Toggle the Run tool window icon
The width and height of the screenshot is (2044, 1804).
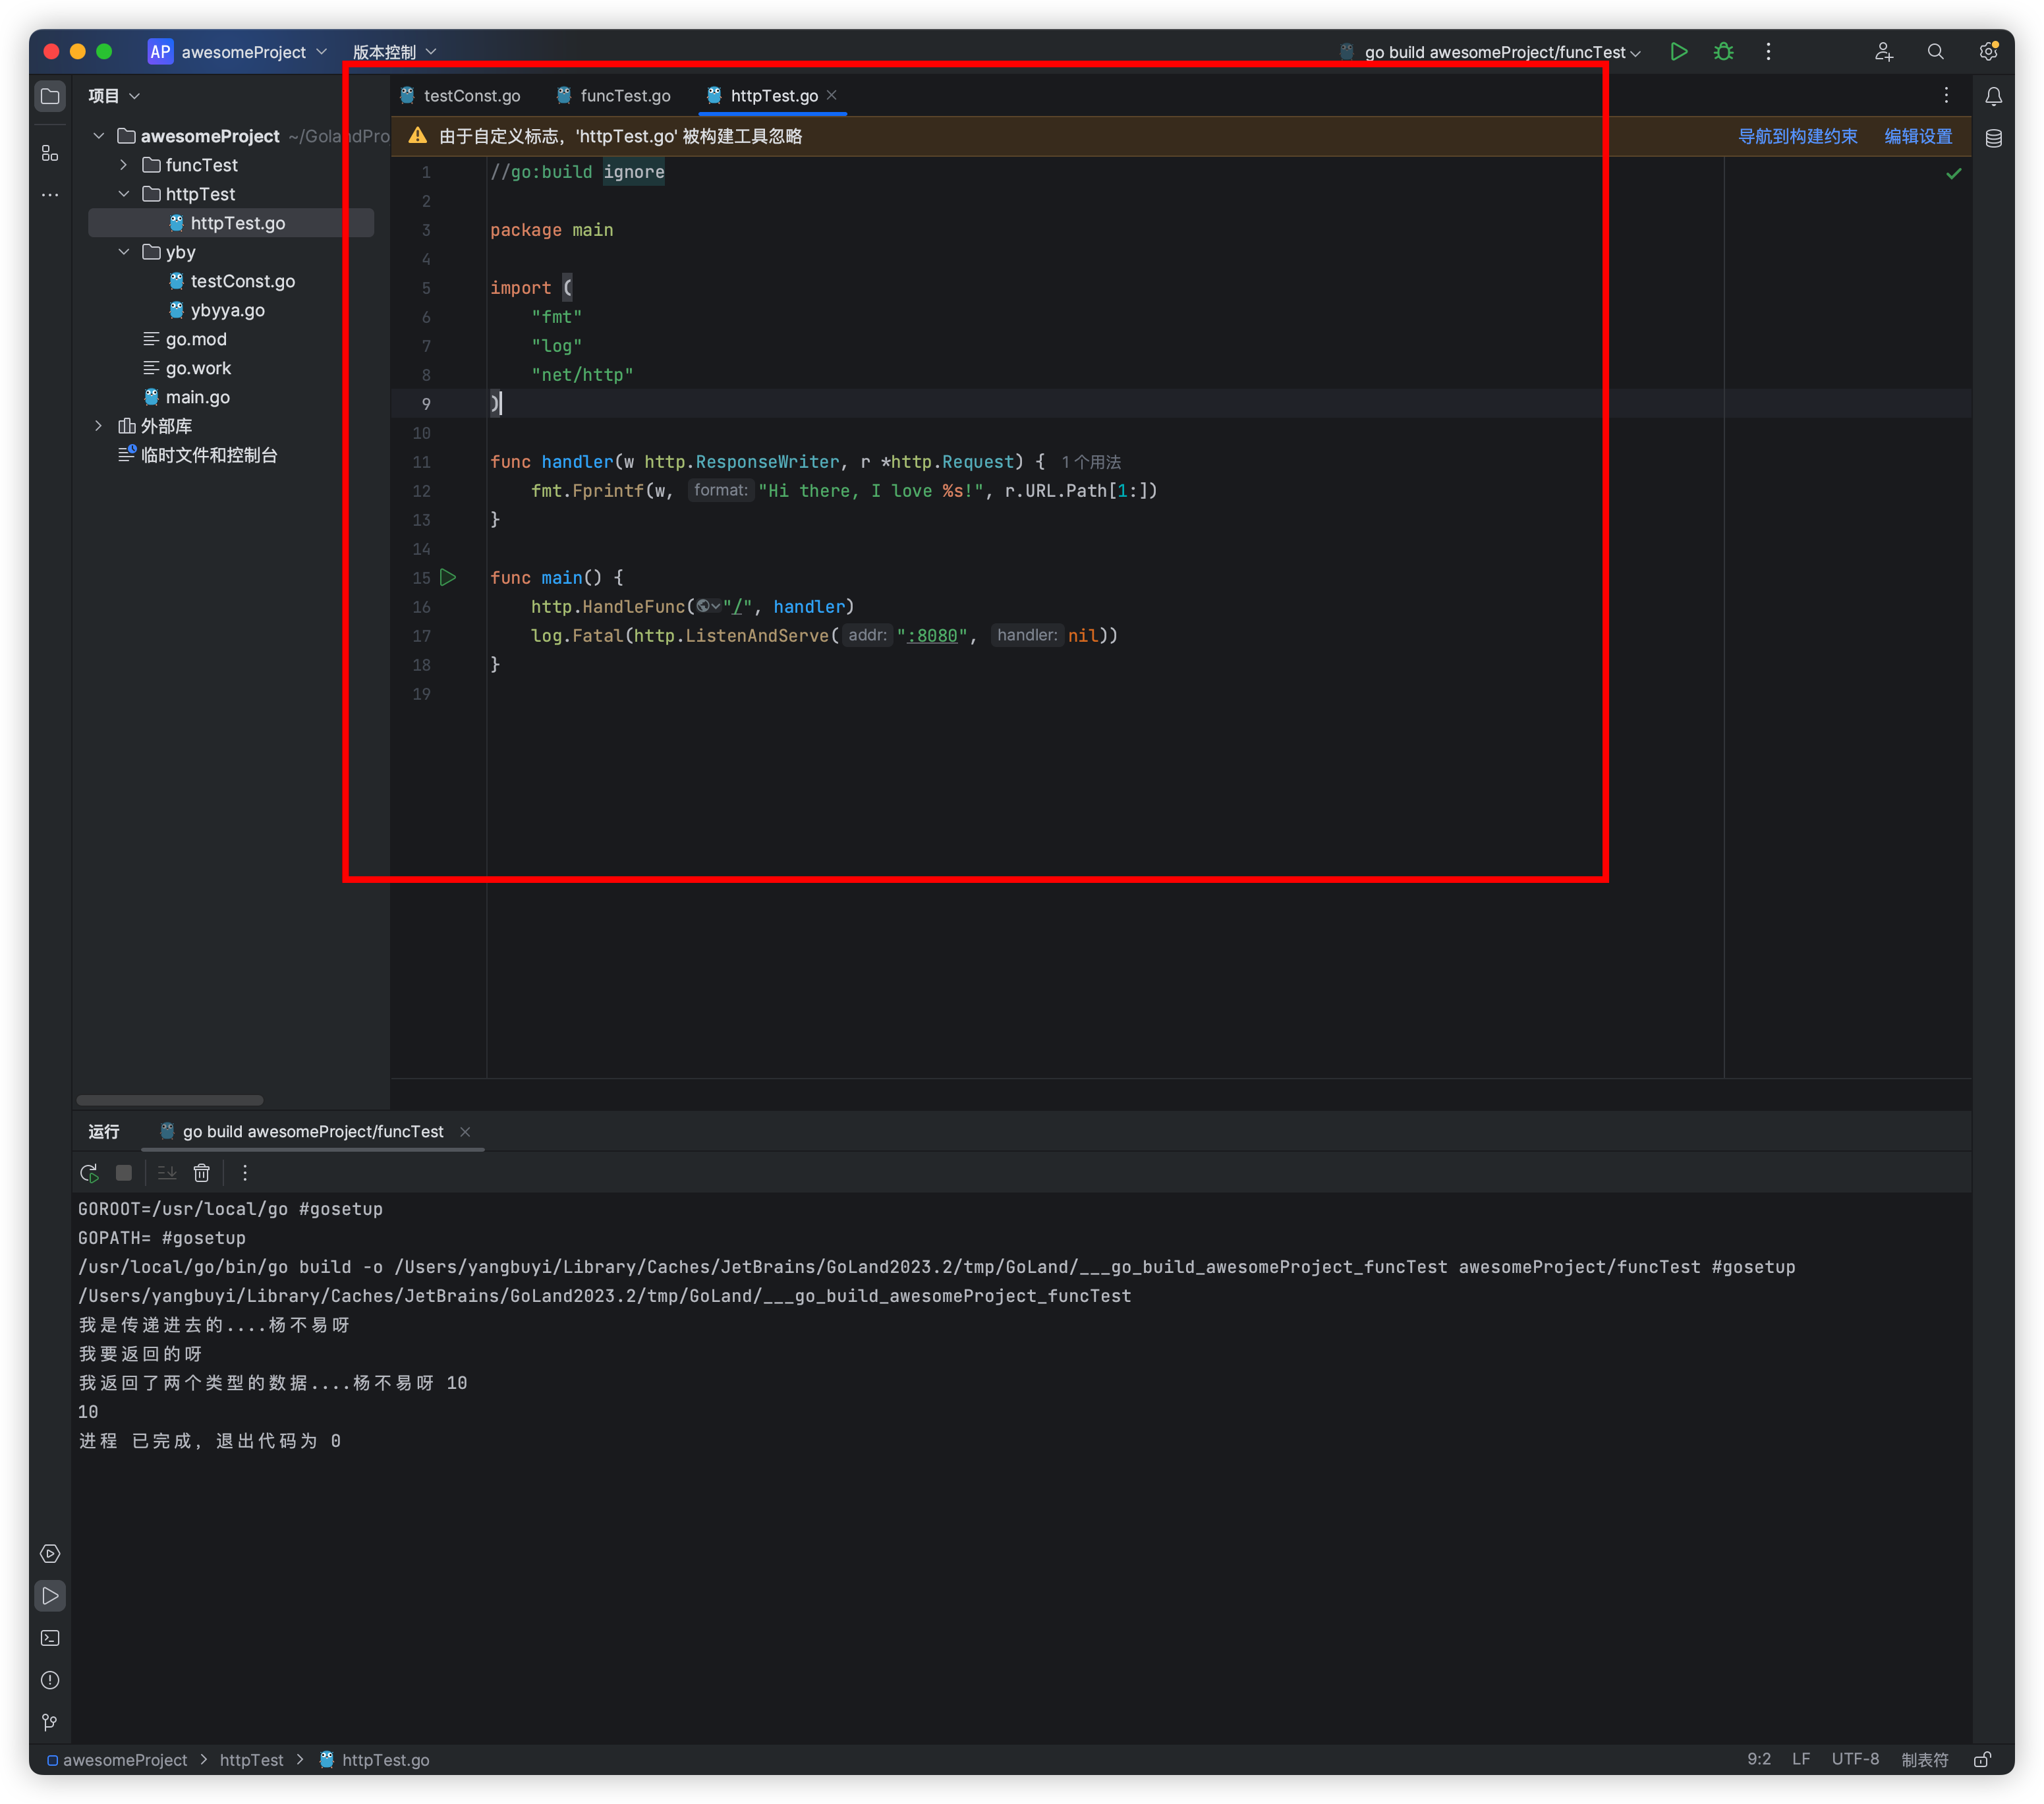(x=50, y=1595)
